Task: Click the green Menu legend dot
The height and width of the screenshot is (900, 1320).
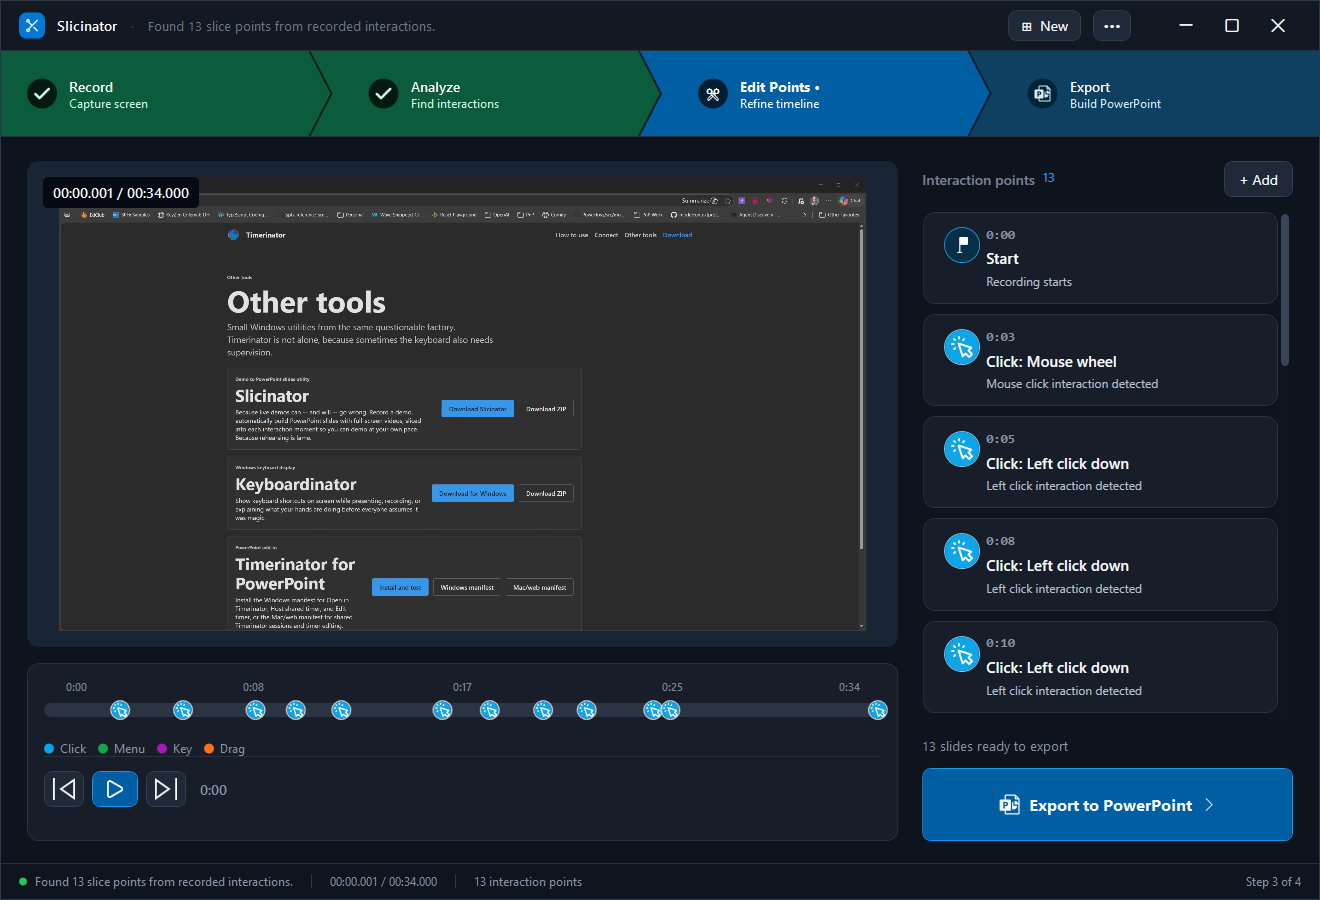Action: point(103,749)
